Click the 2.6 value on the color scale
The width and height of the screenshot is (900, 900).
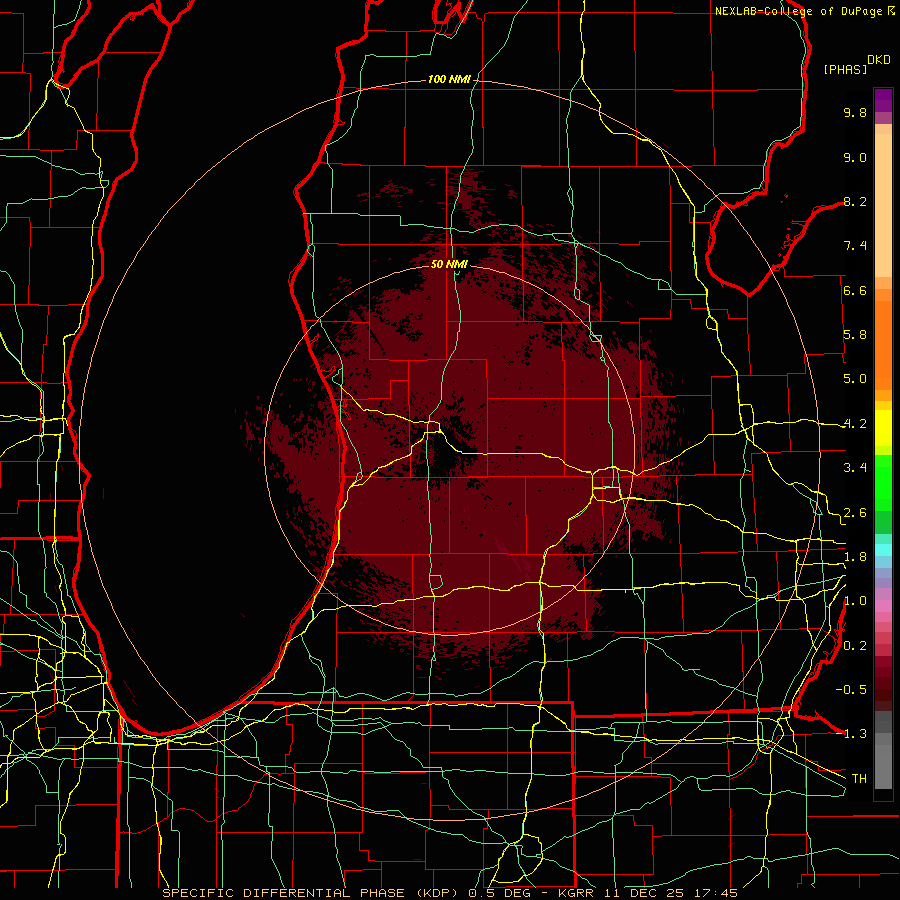(855, 513)
